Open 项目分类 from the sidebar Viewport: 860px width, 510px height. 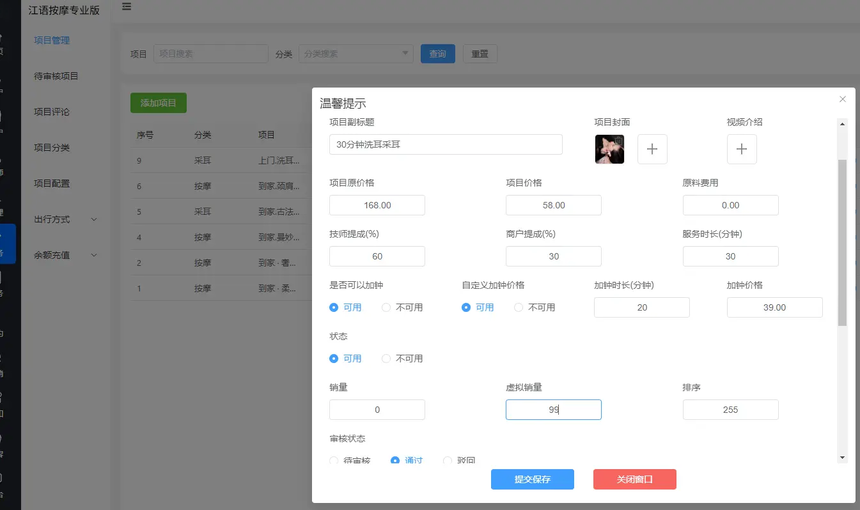[52, 148]
